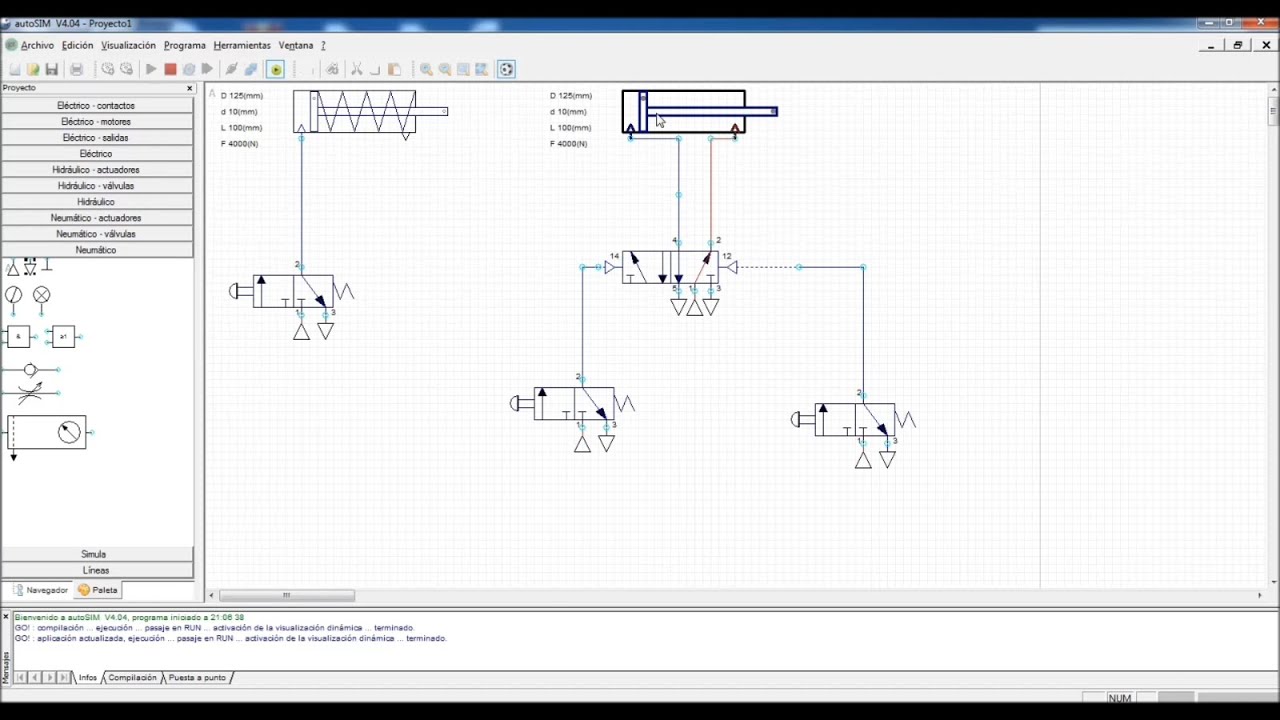
Task: Select the OR (≥1) logic valve symbol
Action: [x=64, y=337]
